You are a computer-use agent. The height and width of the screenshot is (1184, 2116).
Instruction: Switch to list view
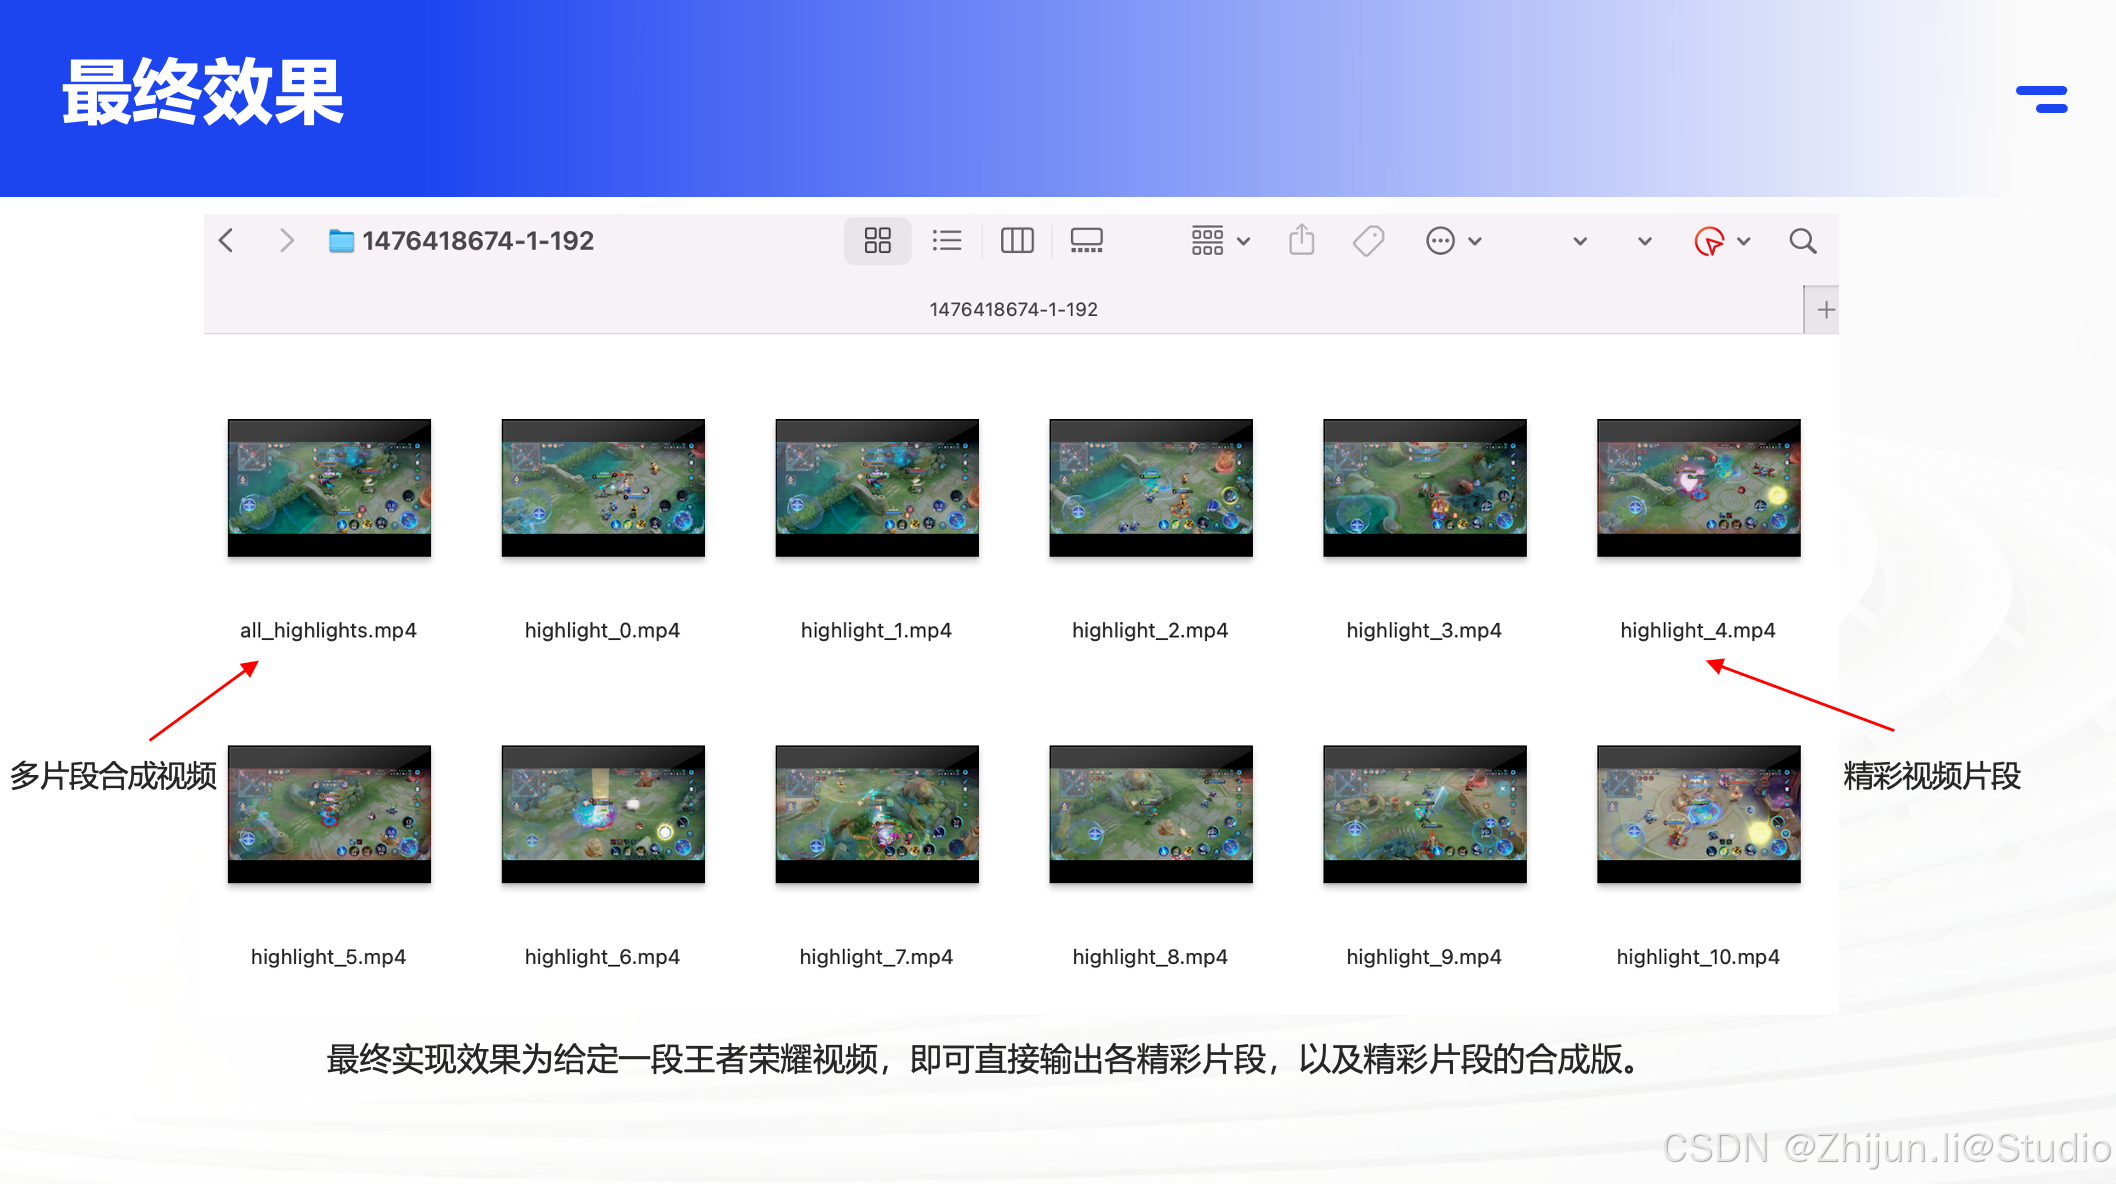tap(946, 241)
